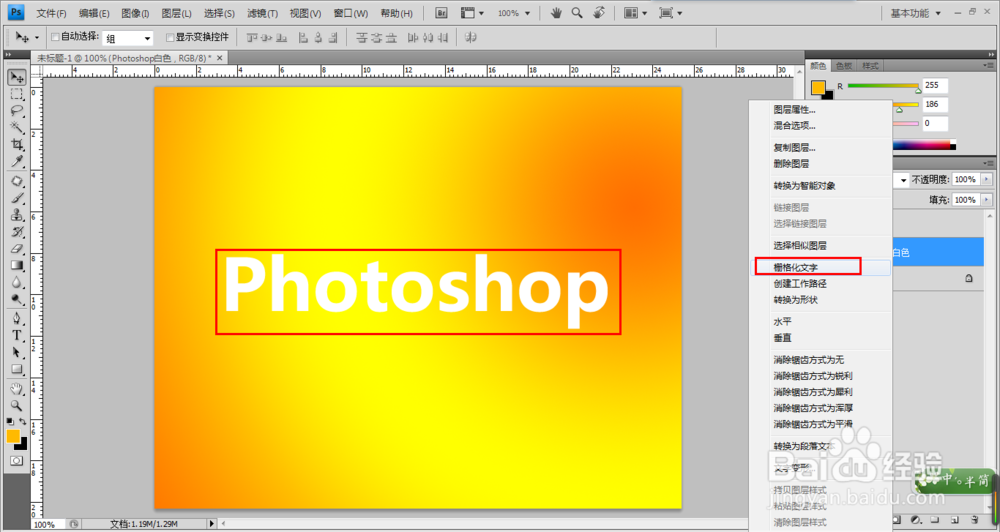The width and height of the screenshot is (1000, 532).
Task: Reset to default foreground and background colors
Action: 10,422
